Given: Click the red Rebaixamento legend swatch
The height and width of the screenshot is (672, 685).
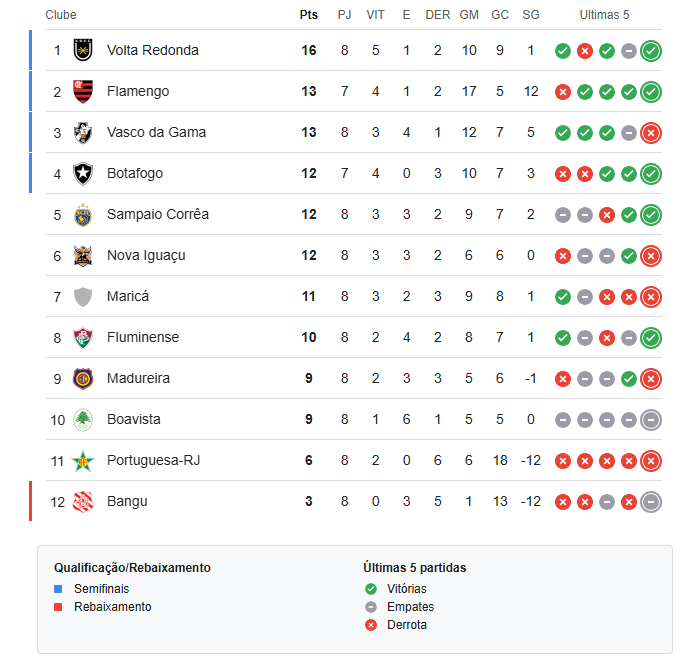Looking at the screenshot, I should [58, 607].
